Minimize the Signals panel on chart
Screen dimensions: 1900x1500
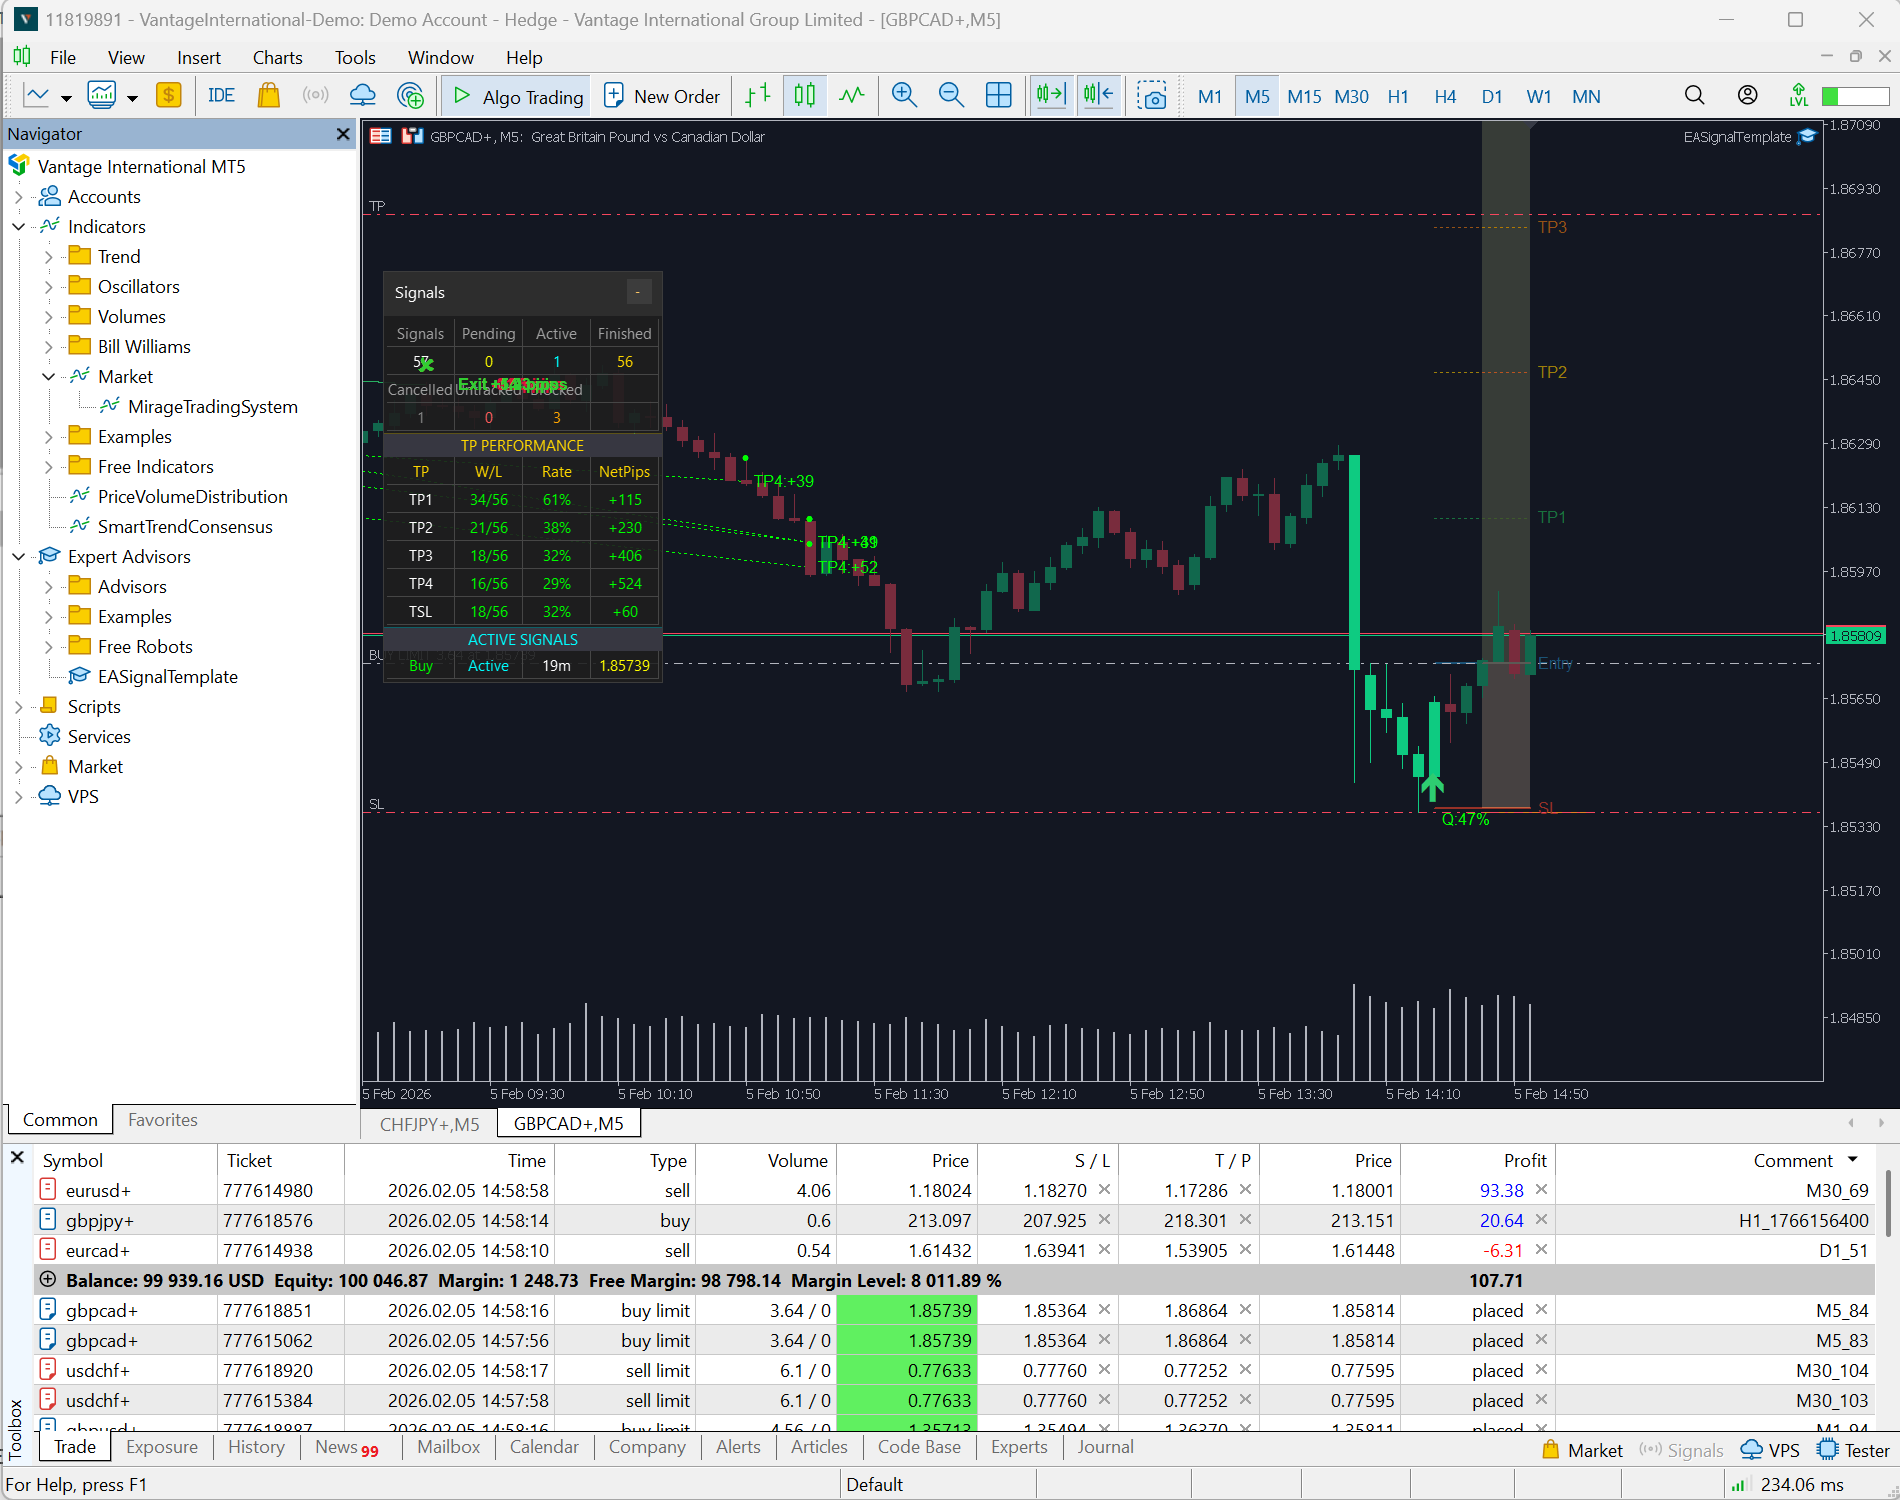(x=638, y=292)
